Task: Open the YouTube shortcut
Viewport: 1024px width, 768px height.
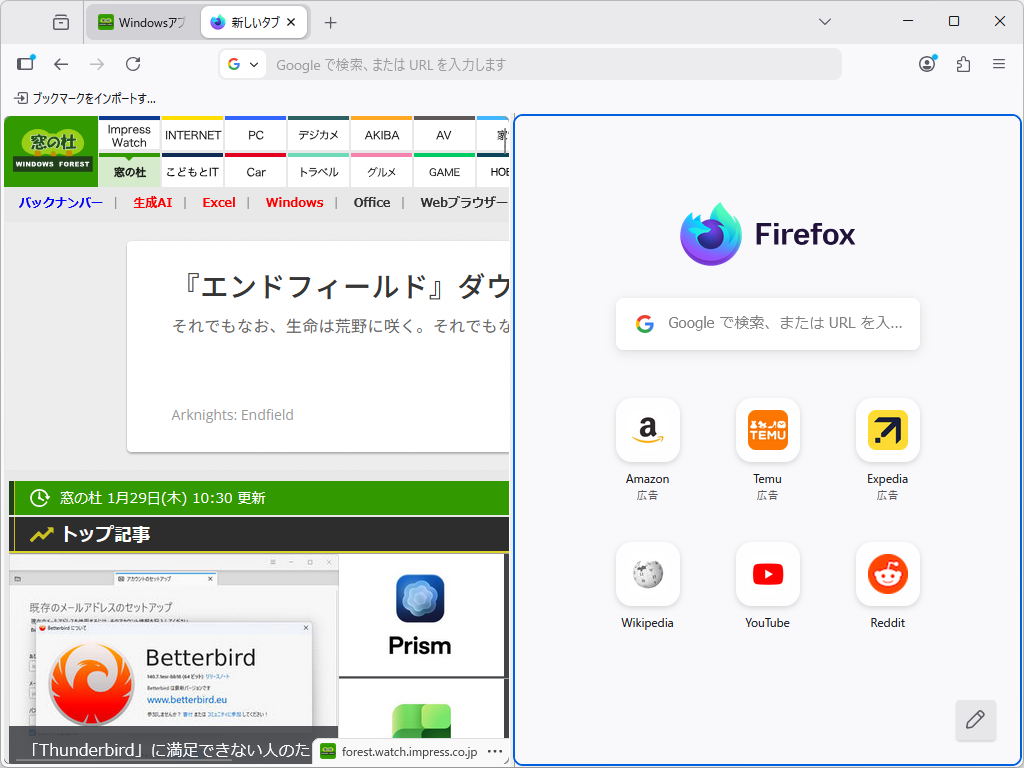Action: click(767, 574)
